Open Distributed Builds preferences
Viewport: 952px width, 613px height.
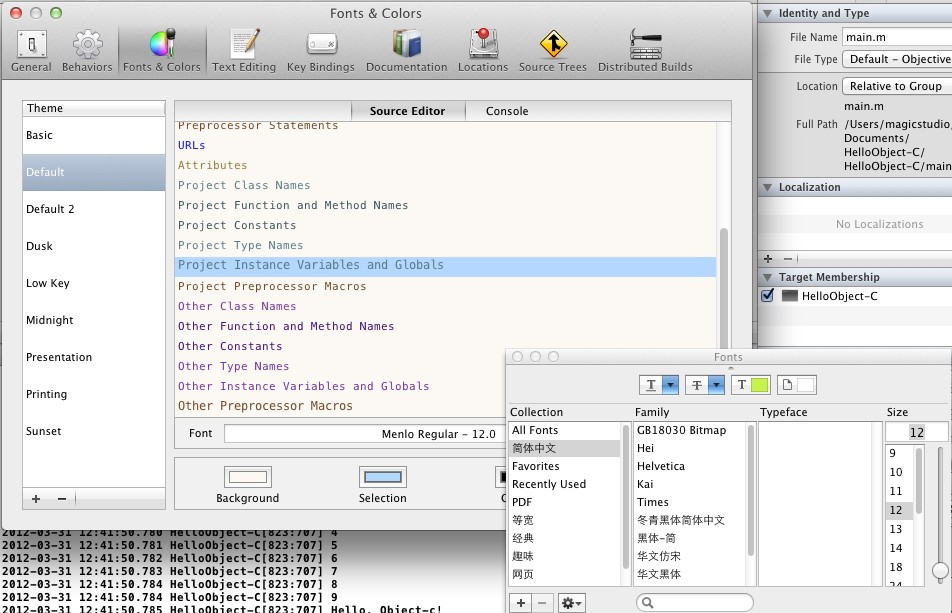(645, 50)
